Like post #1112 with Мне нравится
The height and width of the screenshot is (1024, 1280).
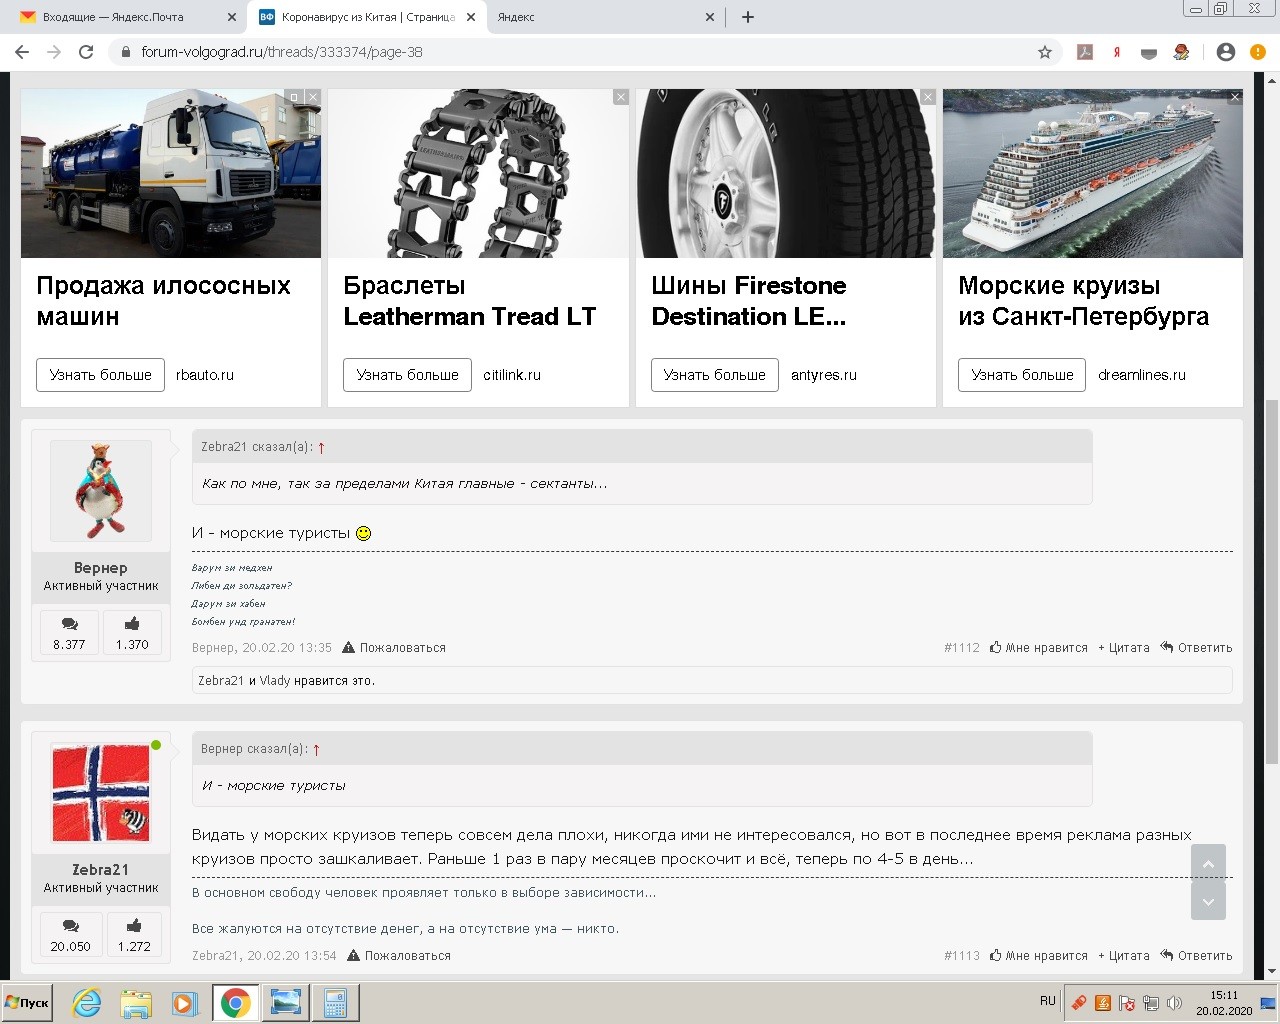1039,648
